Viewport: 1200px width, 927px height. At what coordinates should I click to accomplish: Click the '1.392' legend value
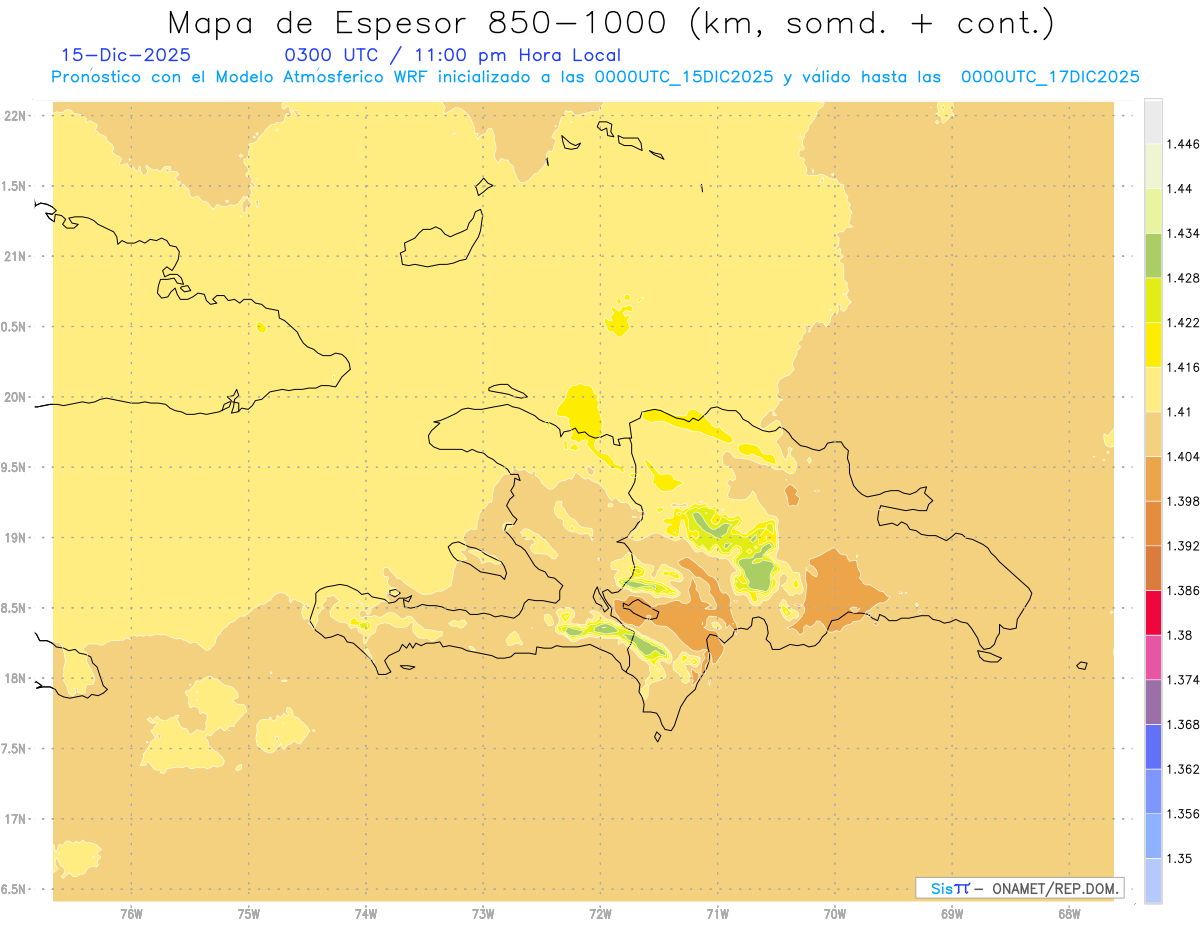tap(1183, 546)
